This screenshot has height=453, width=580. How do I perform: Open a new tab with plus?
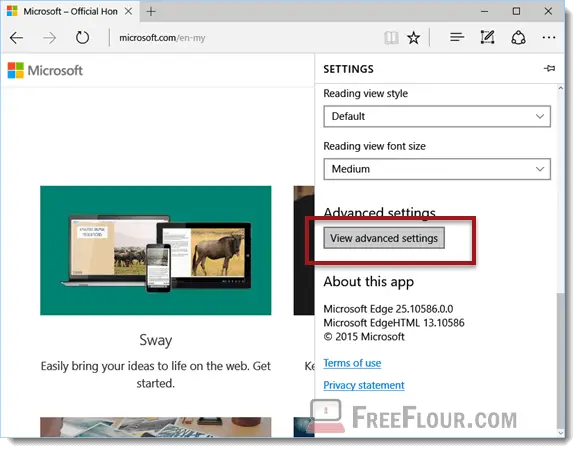[x=151, y=11]
